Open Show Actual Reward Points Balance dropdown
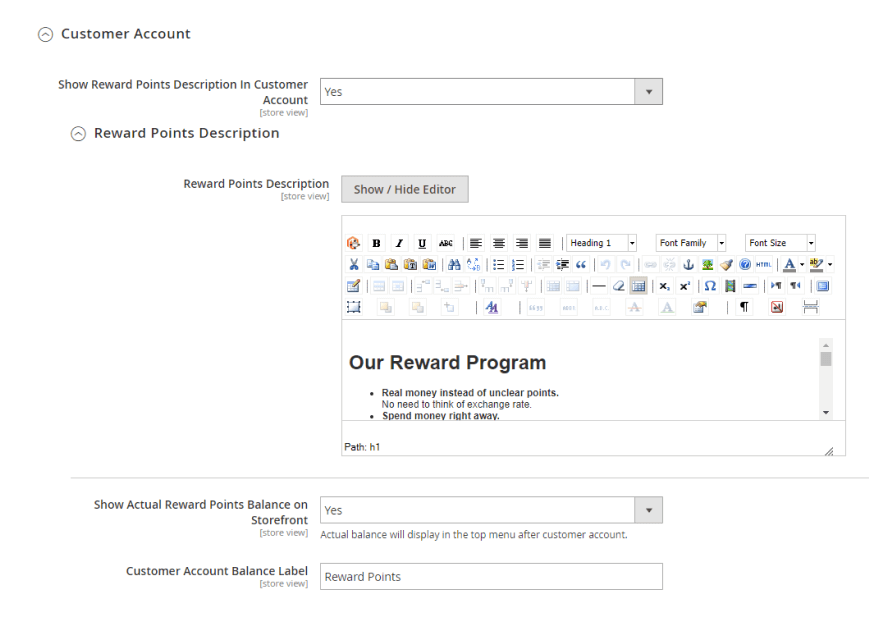Screen dimensions: 887x635 491,510
